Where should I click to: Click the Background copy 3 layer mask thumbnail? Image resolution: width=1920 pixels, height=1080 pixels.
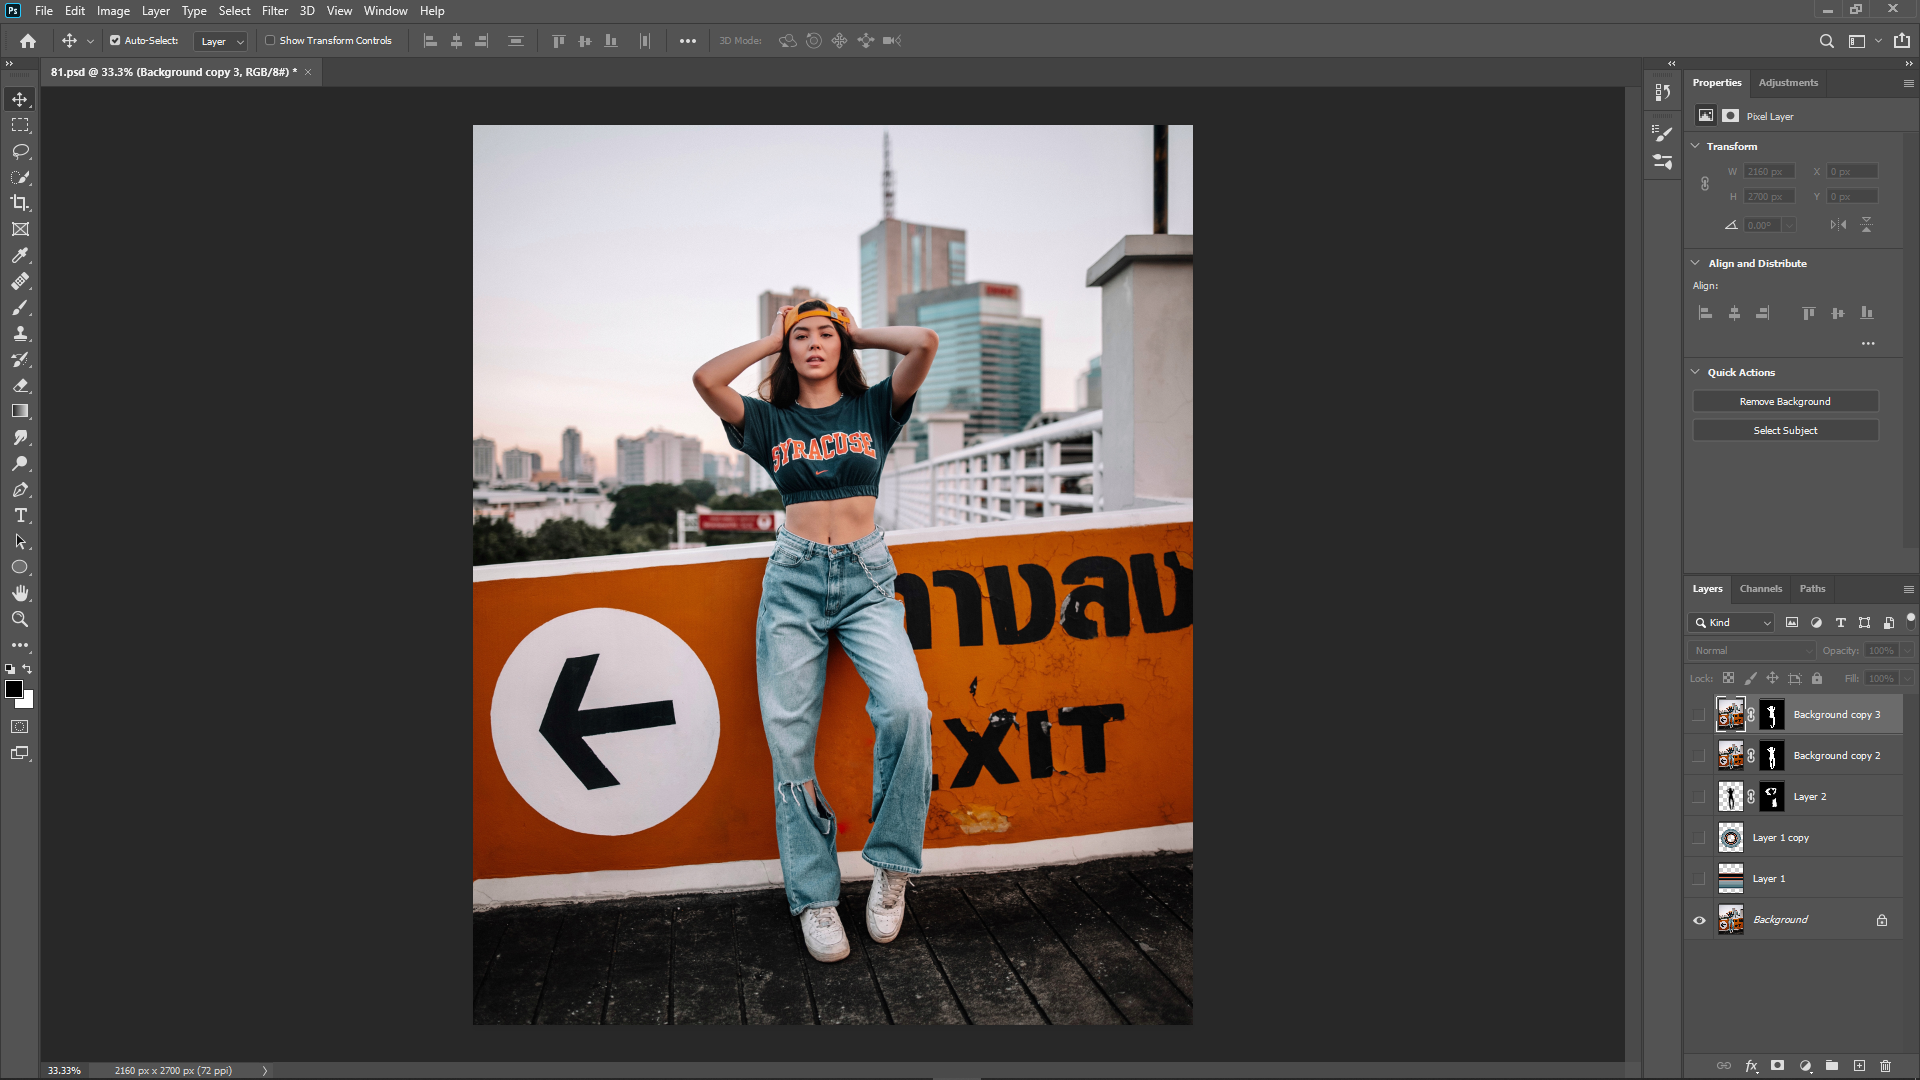tap(1771, 715)
